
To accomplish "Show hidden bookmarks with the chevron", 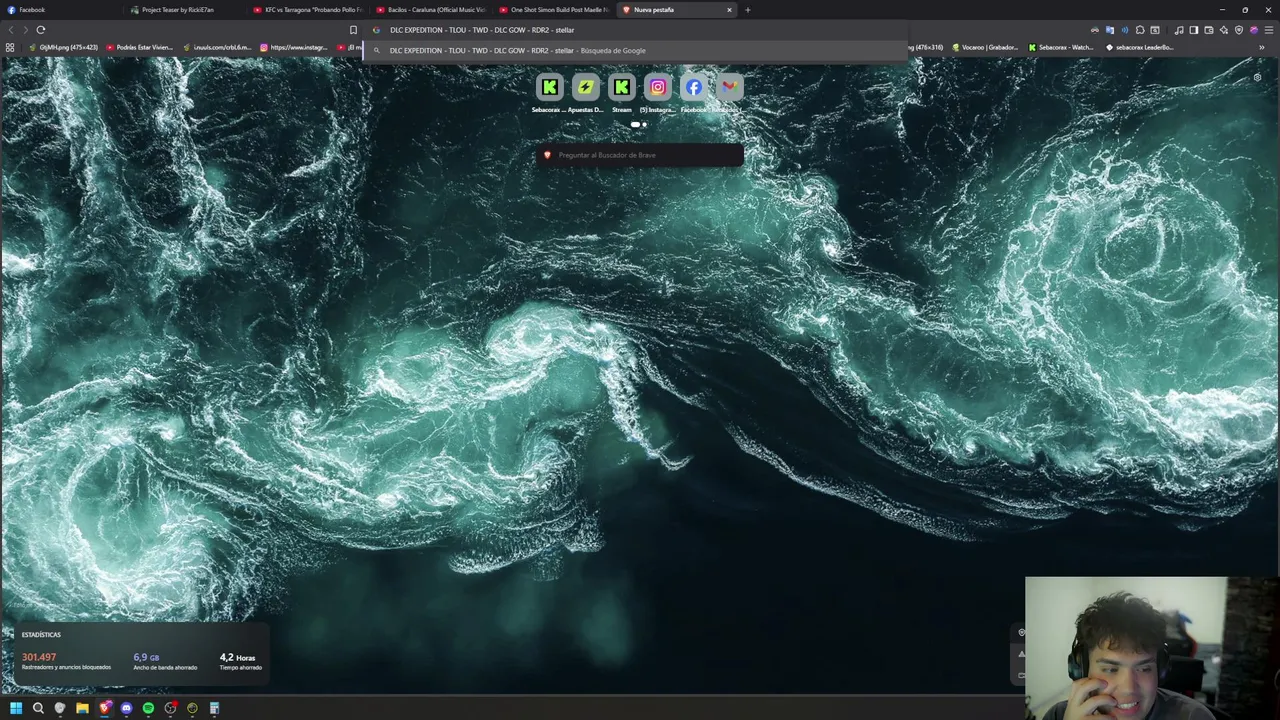I will pos(1261,47).
